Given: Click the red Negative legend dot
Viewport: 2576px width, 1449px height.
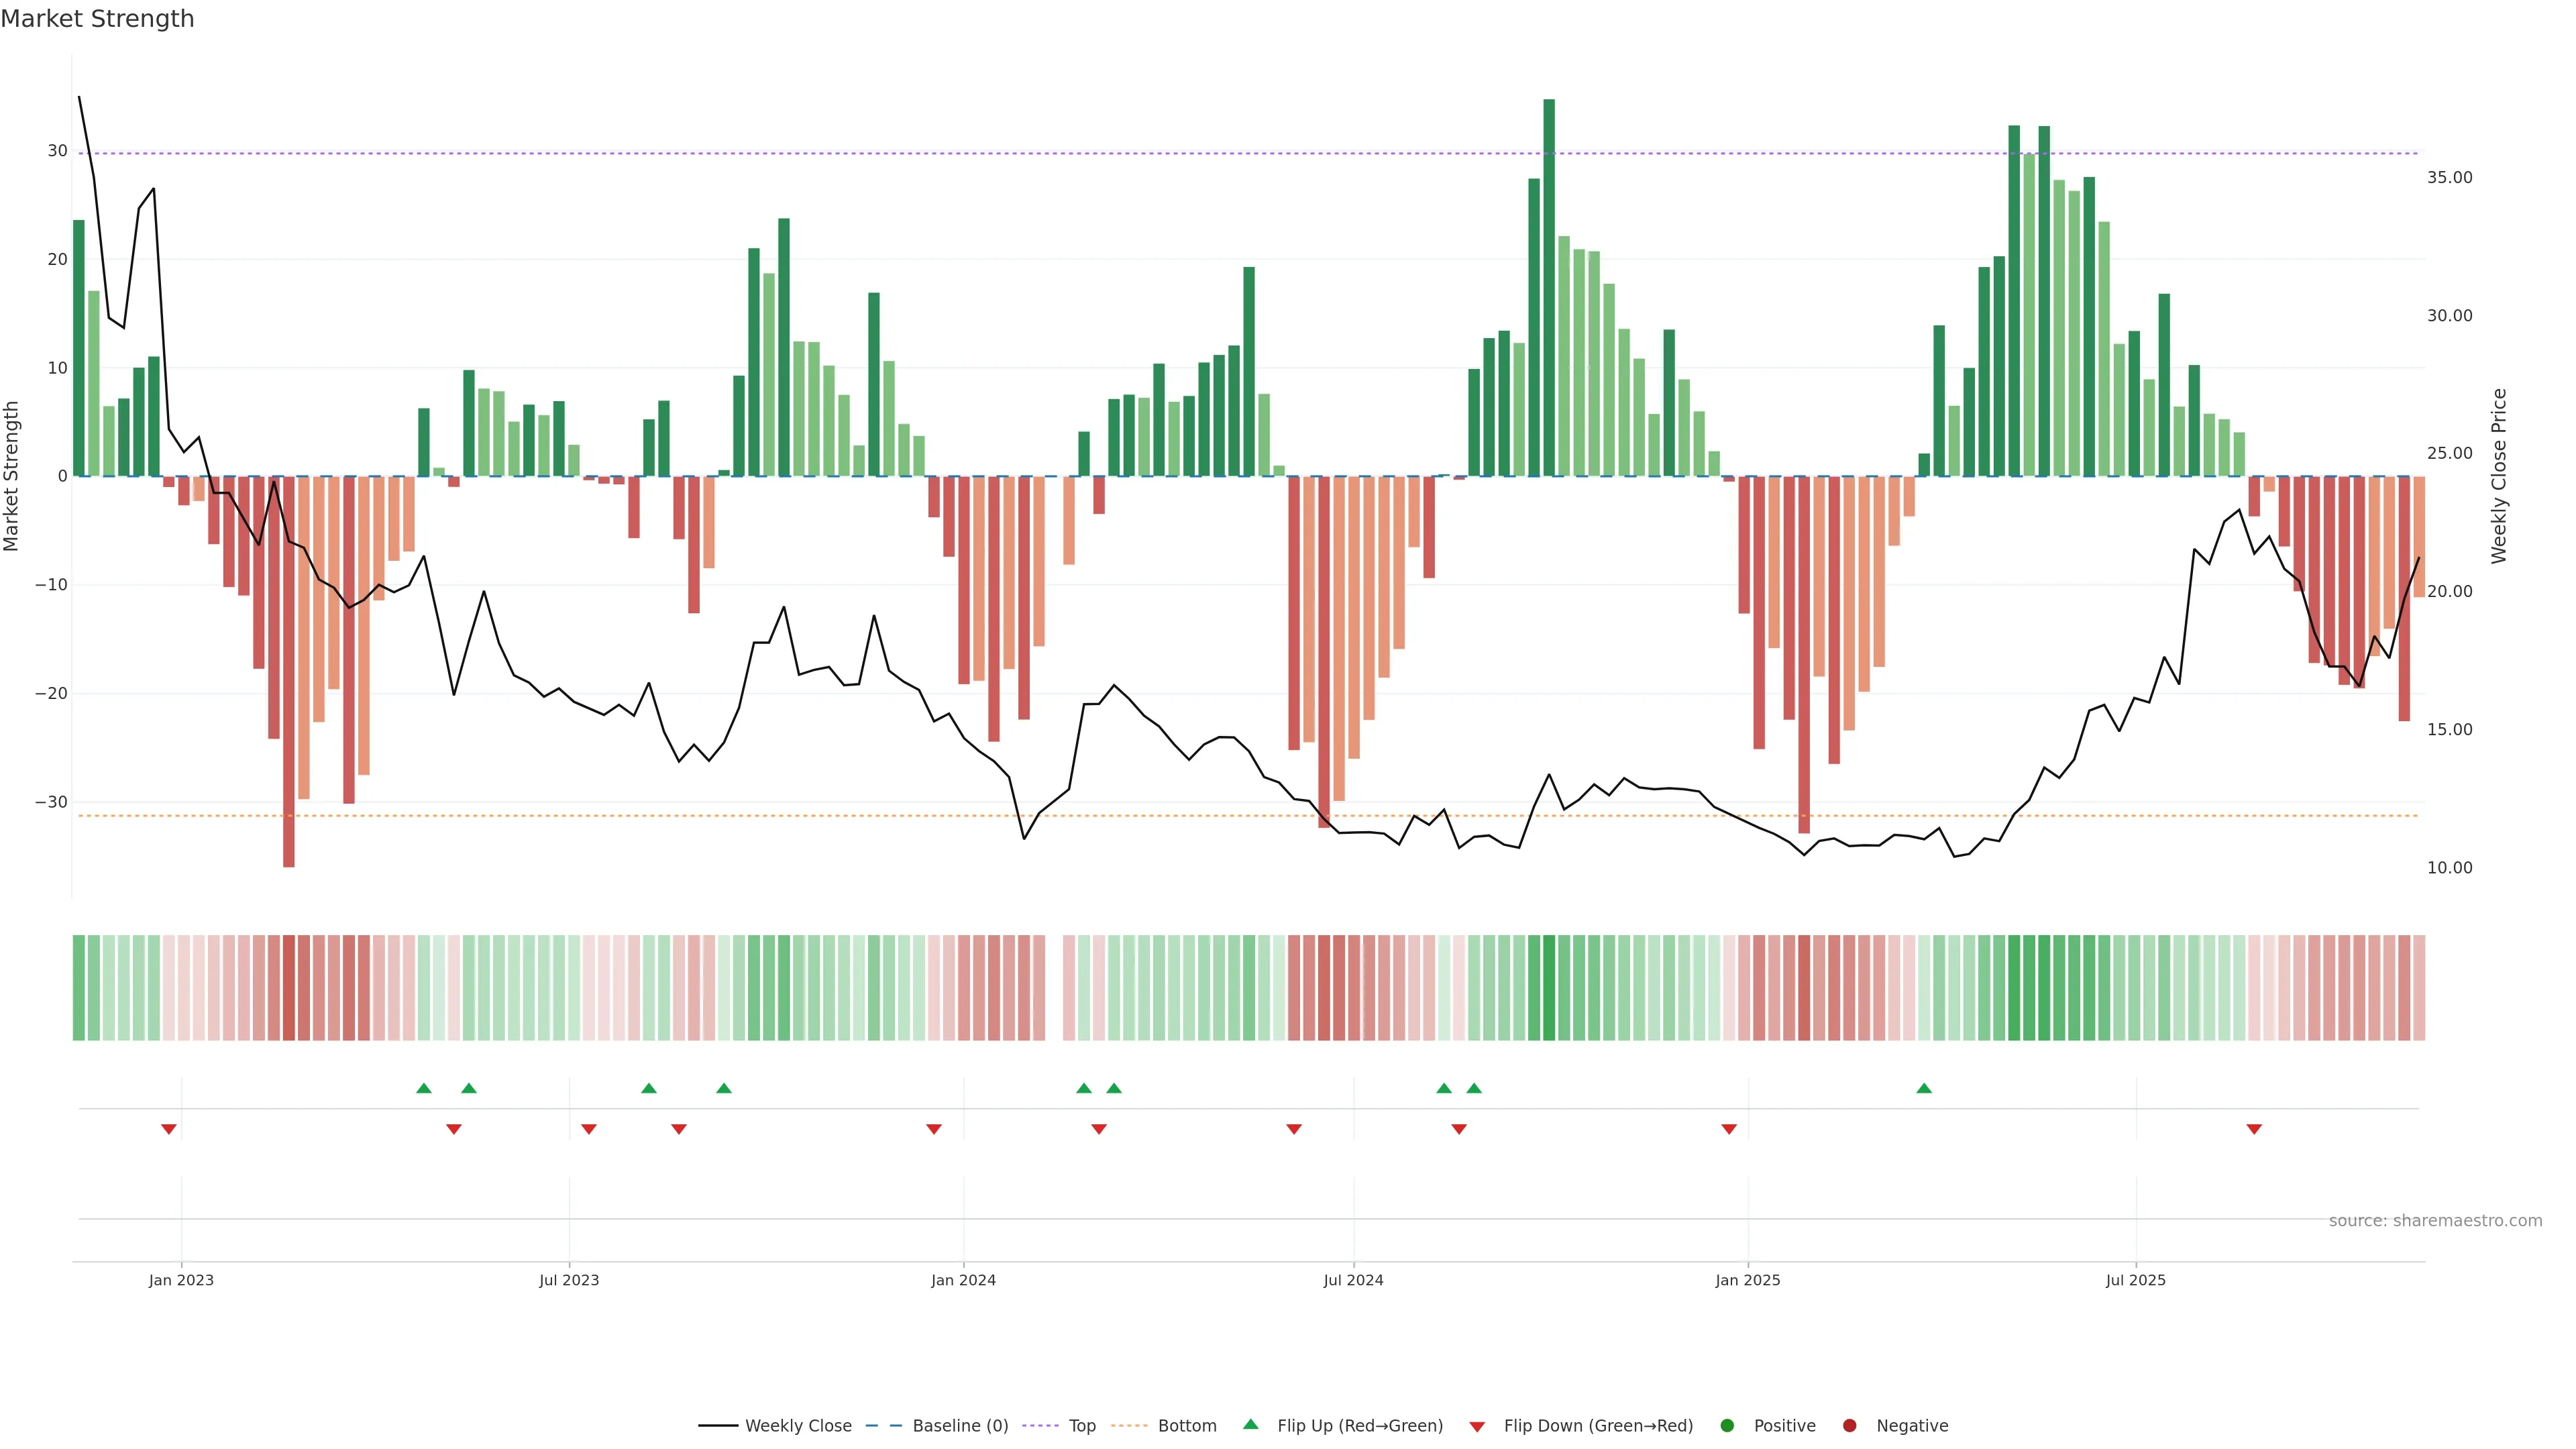Looking at the screenshot, I should 1849,1425.
